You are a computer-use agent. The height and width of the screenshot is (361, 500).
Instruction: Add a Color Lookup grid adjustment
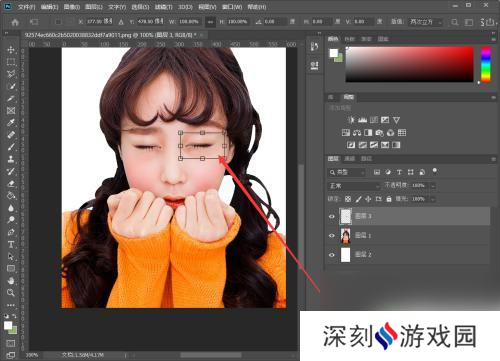(402, 133)
